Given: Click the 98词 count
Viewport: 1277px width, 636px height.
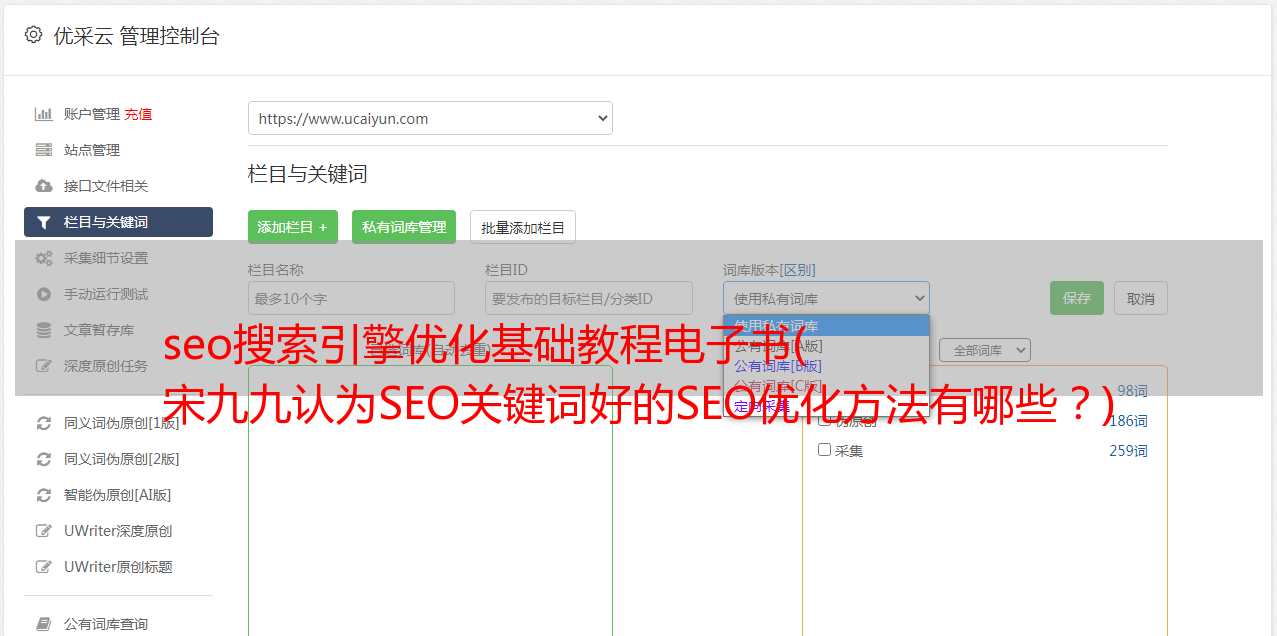Looking at the screenshot, I should point(1132,391).
